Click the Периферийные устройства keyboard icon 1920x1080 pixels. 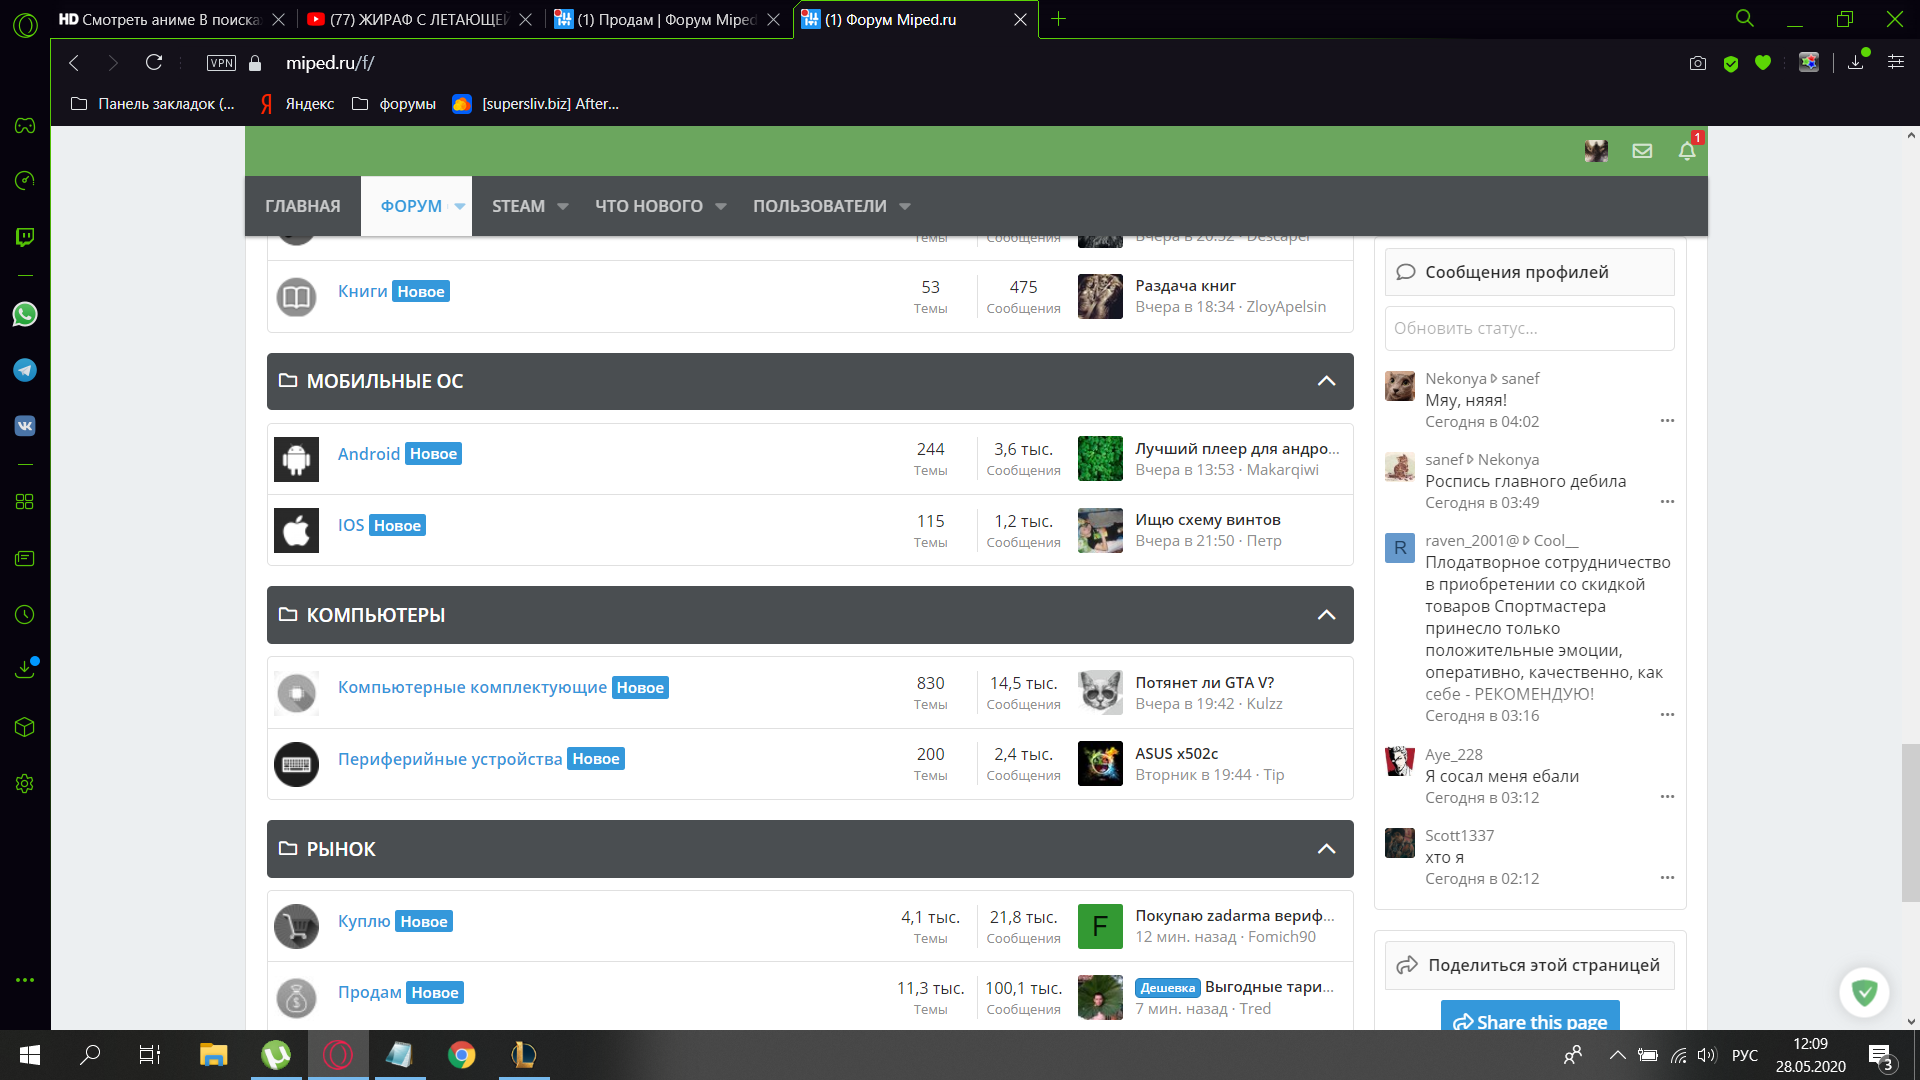tap(296, 764)
